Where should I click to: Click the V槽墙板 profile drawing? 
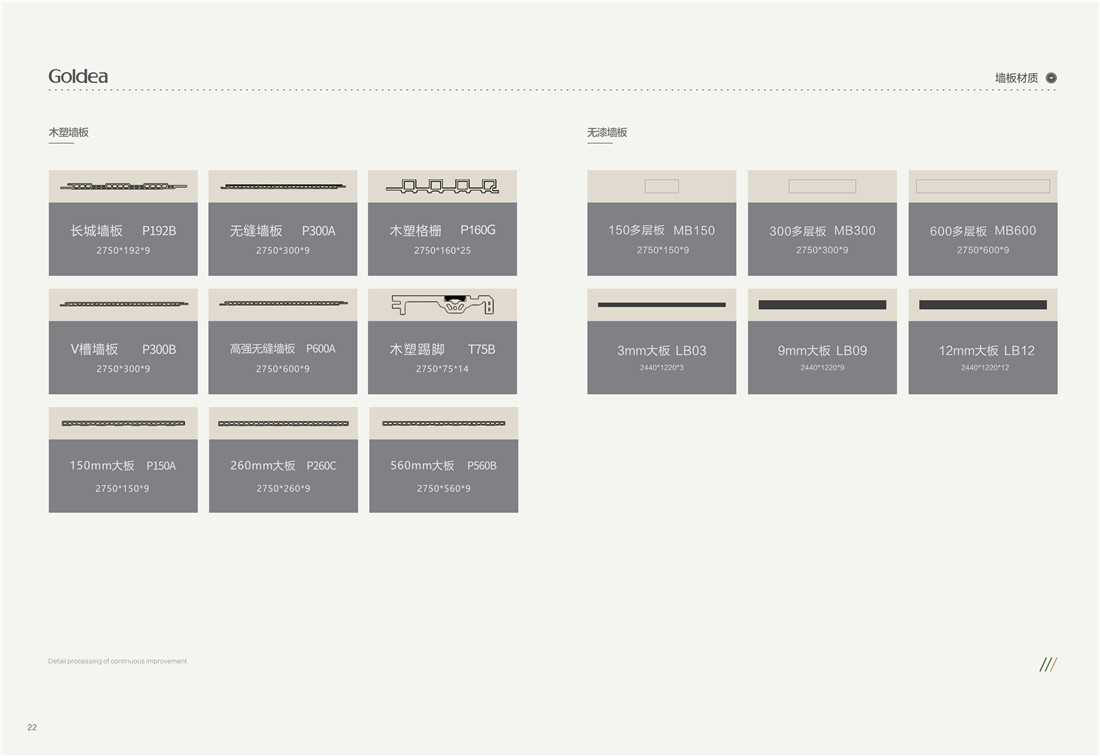123,304
